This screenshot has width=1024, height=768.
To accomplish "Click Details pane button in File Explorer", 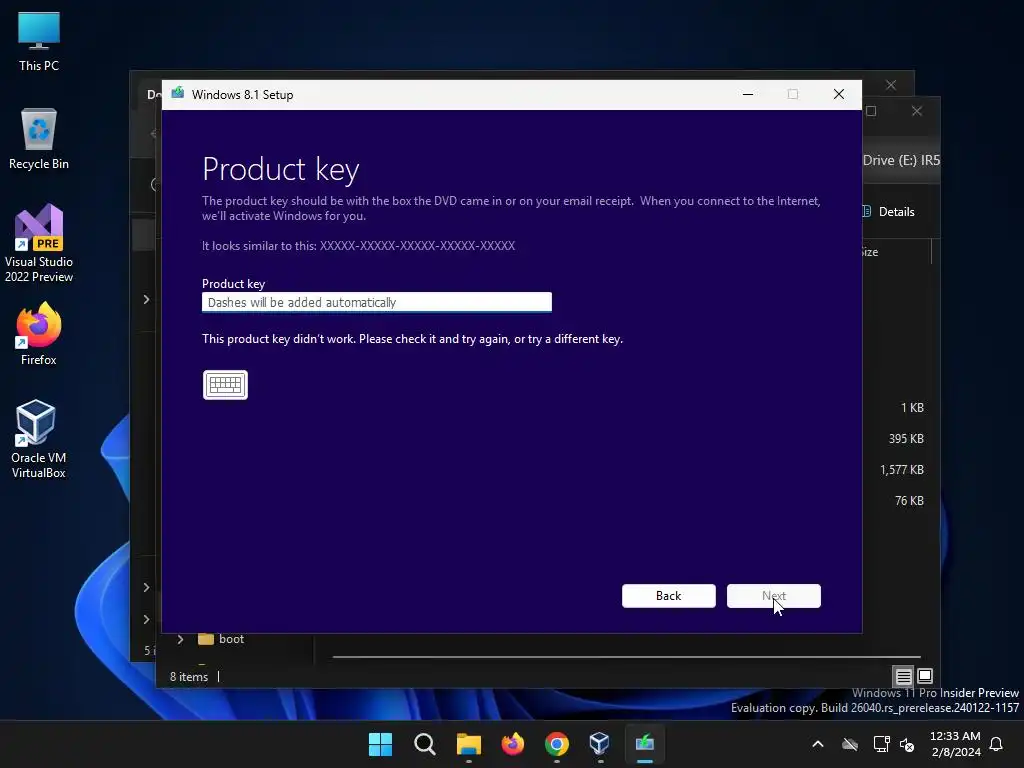I will pyautogui.click(x=890, y=212).
